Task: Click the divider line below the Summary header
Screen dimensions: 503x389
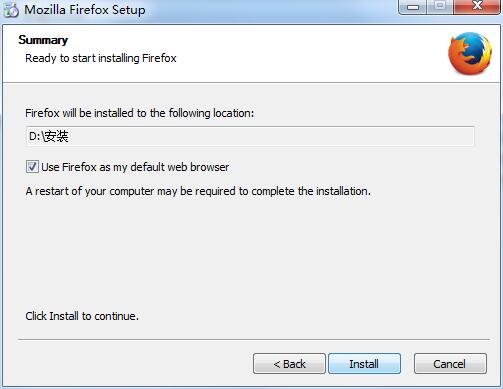Action: 252,82
